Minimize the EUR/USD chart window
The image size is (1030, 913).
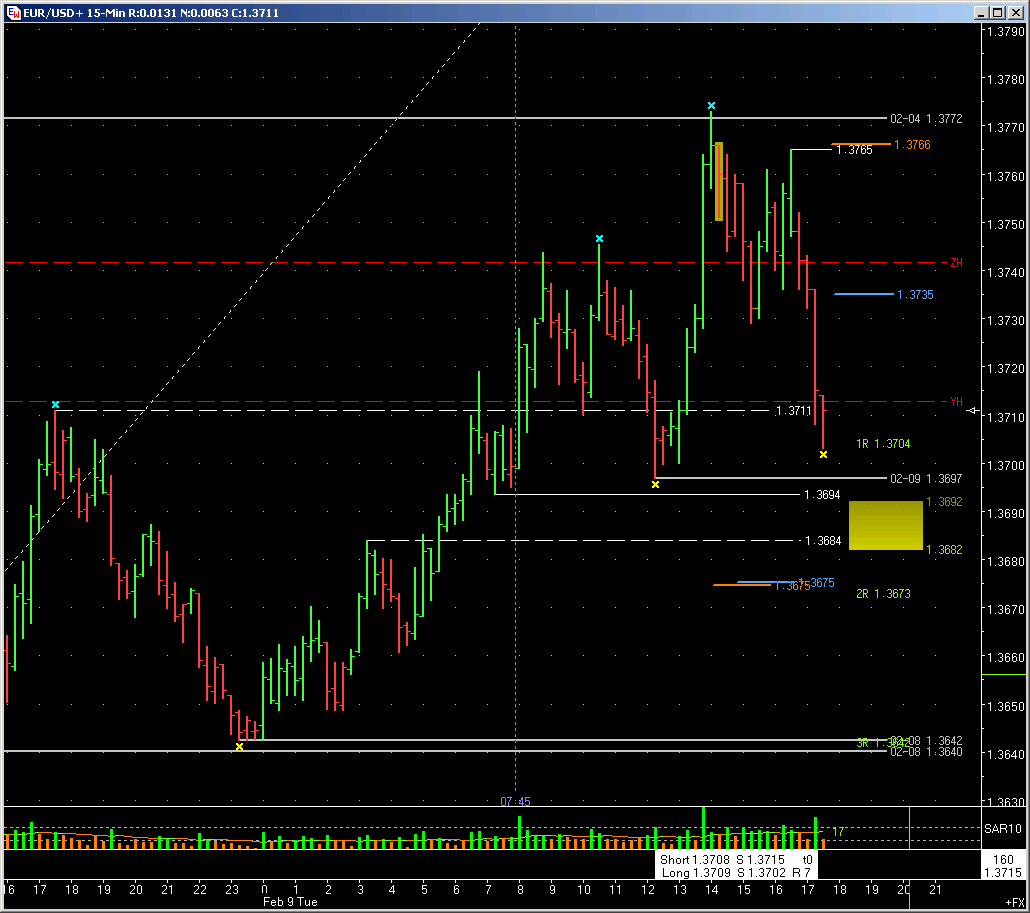[981, 12]
